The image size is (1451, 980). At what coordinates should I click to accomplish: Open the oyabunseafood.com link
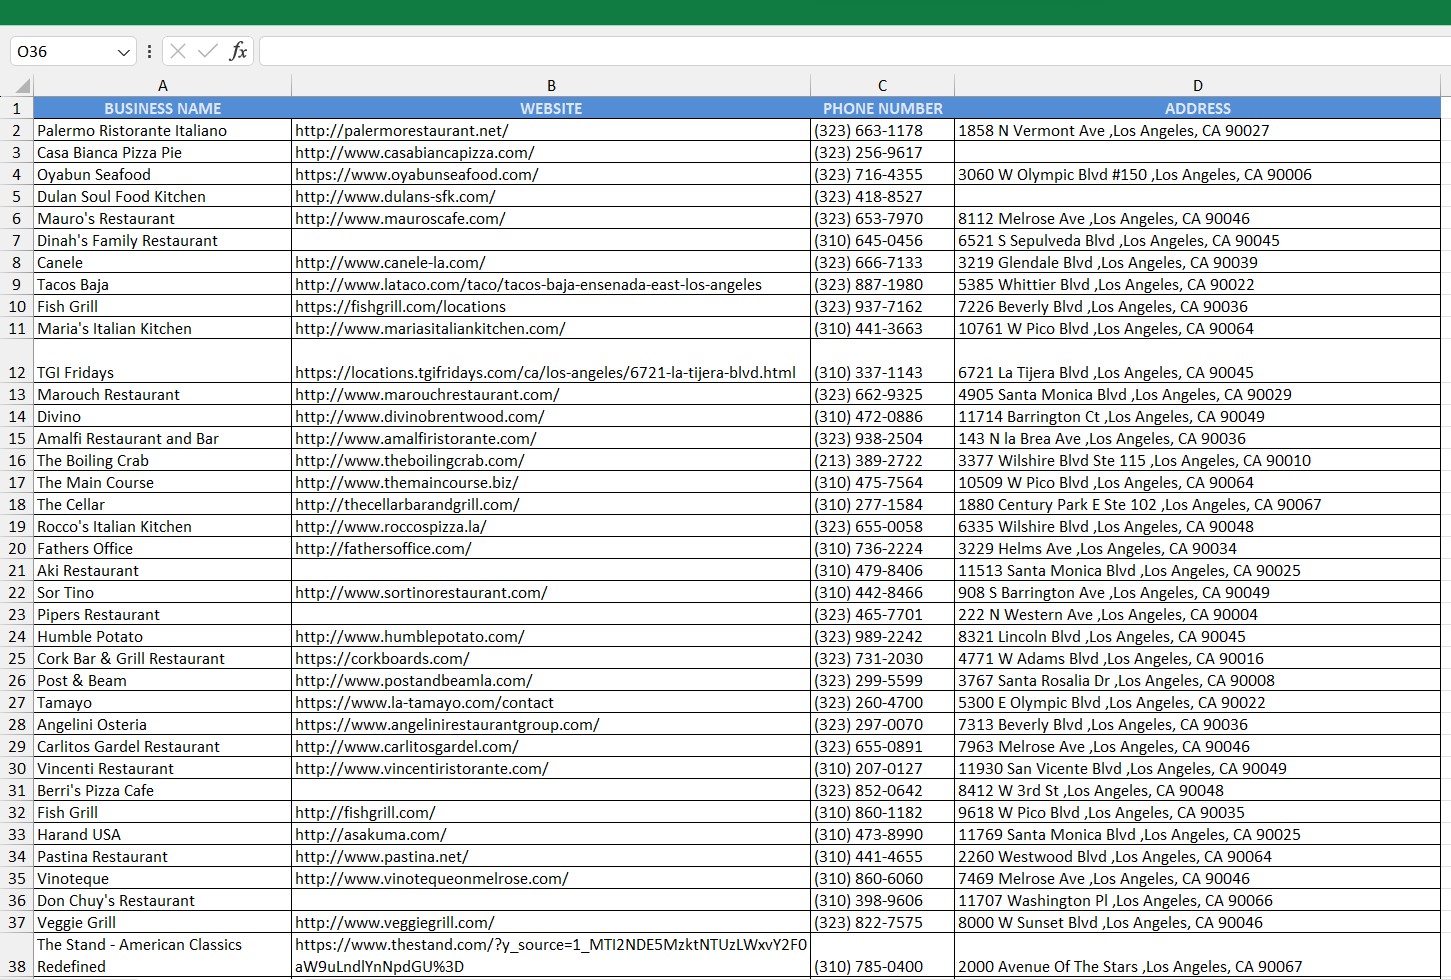417,174
